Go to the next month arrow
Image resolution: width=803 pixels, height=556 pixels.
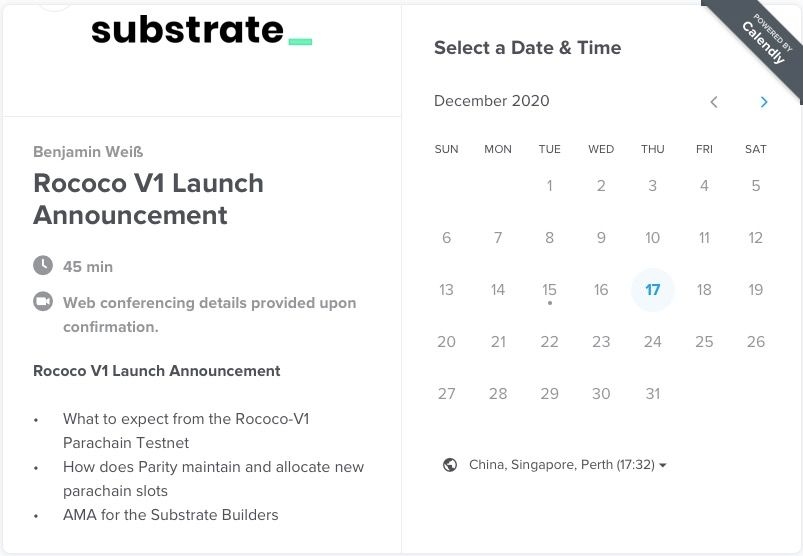pyautogui.click(x=764, y=102)
